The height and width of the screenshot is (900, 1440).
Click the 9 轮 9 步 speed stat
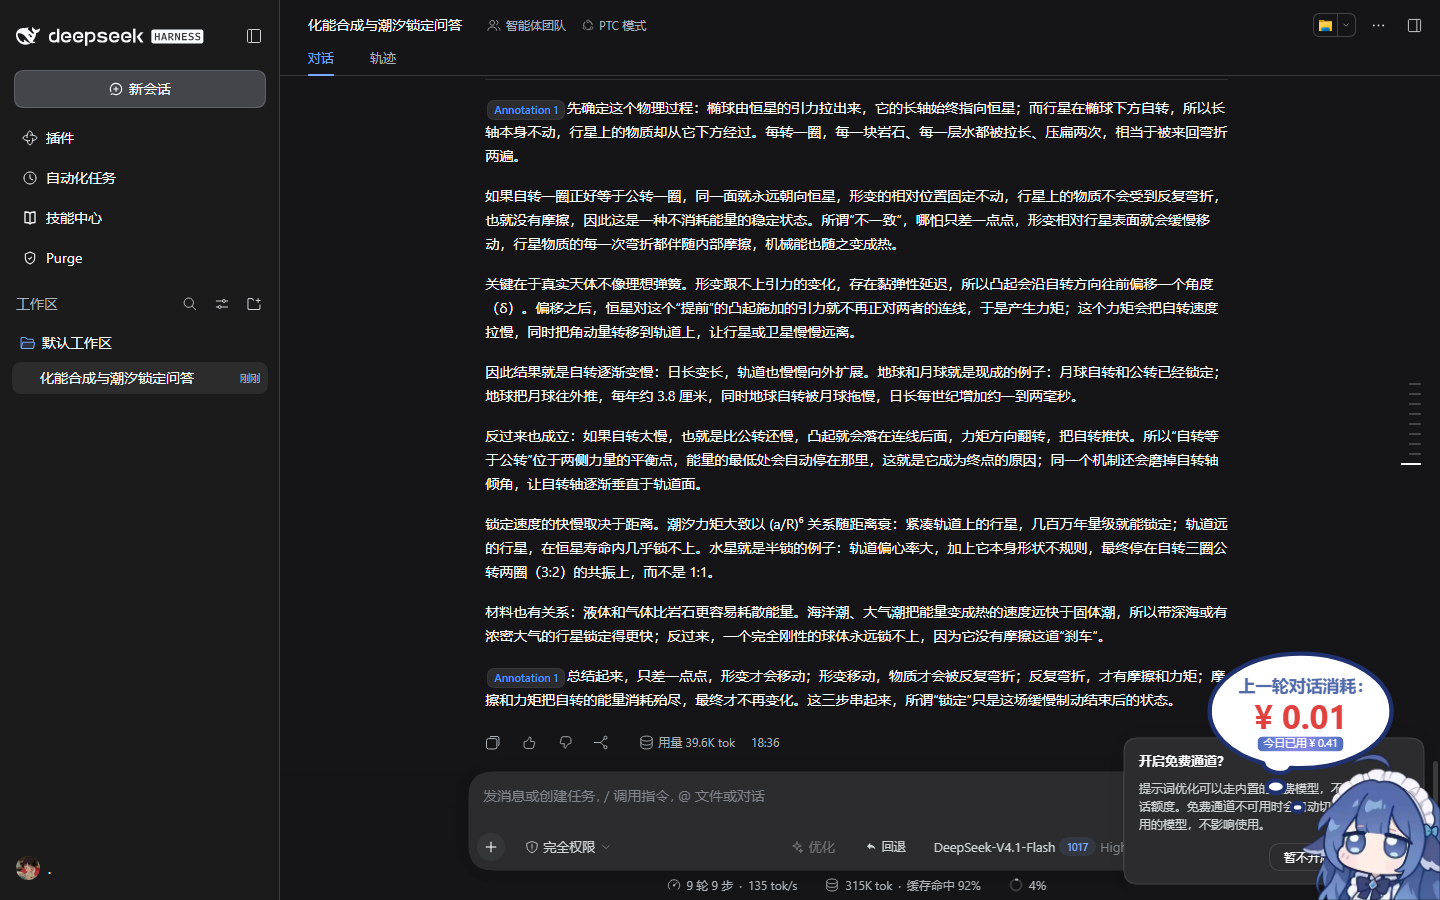click(732, 886)
